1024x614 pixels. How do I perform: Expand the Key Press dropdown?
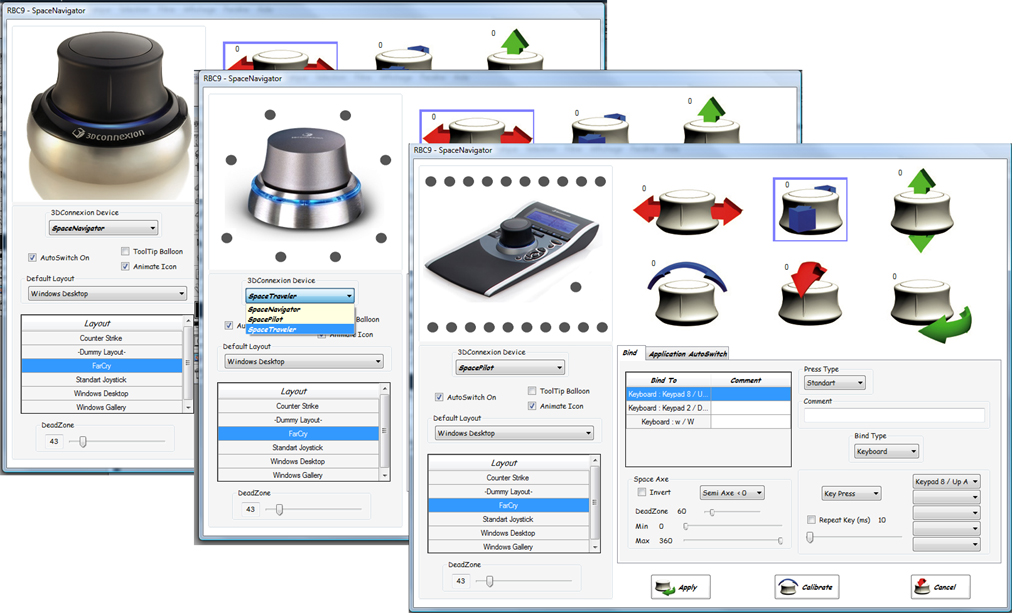point(852,493)
